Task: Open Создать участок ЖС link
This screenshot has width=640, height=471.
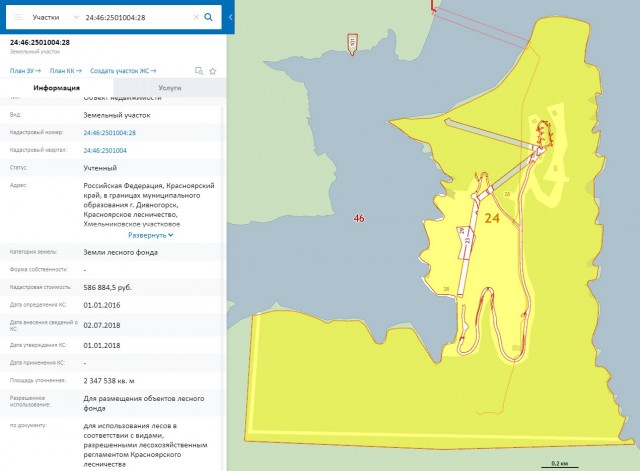Action: tap(123, 71)
